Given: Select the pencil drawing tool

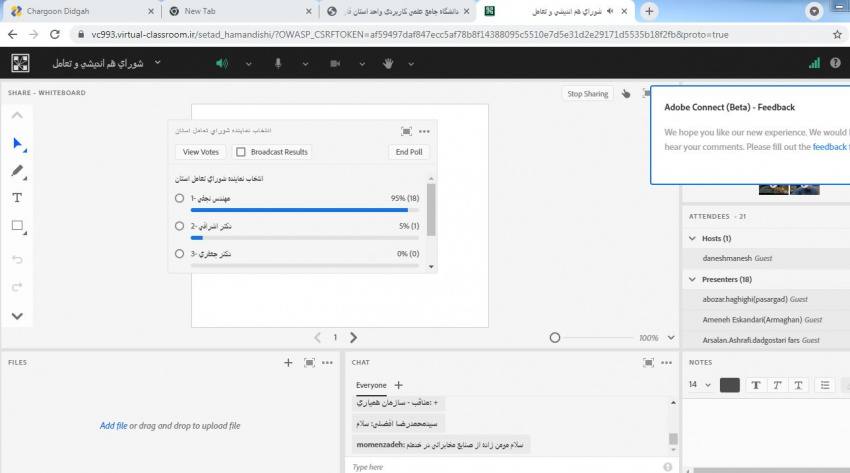Looking at the screenshot, I should (x=17, y=171).
